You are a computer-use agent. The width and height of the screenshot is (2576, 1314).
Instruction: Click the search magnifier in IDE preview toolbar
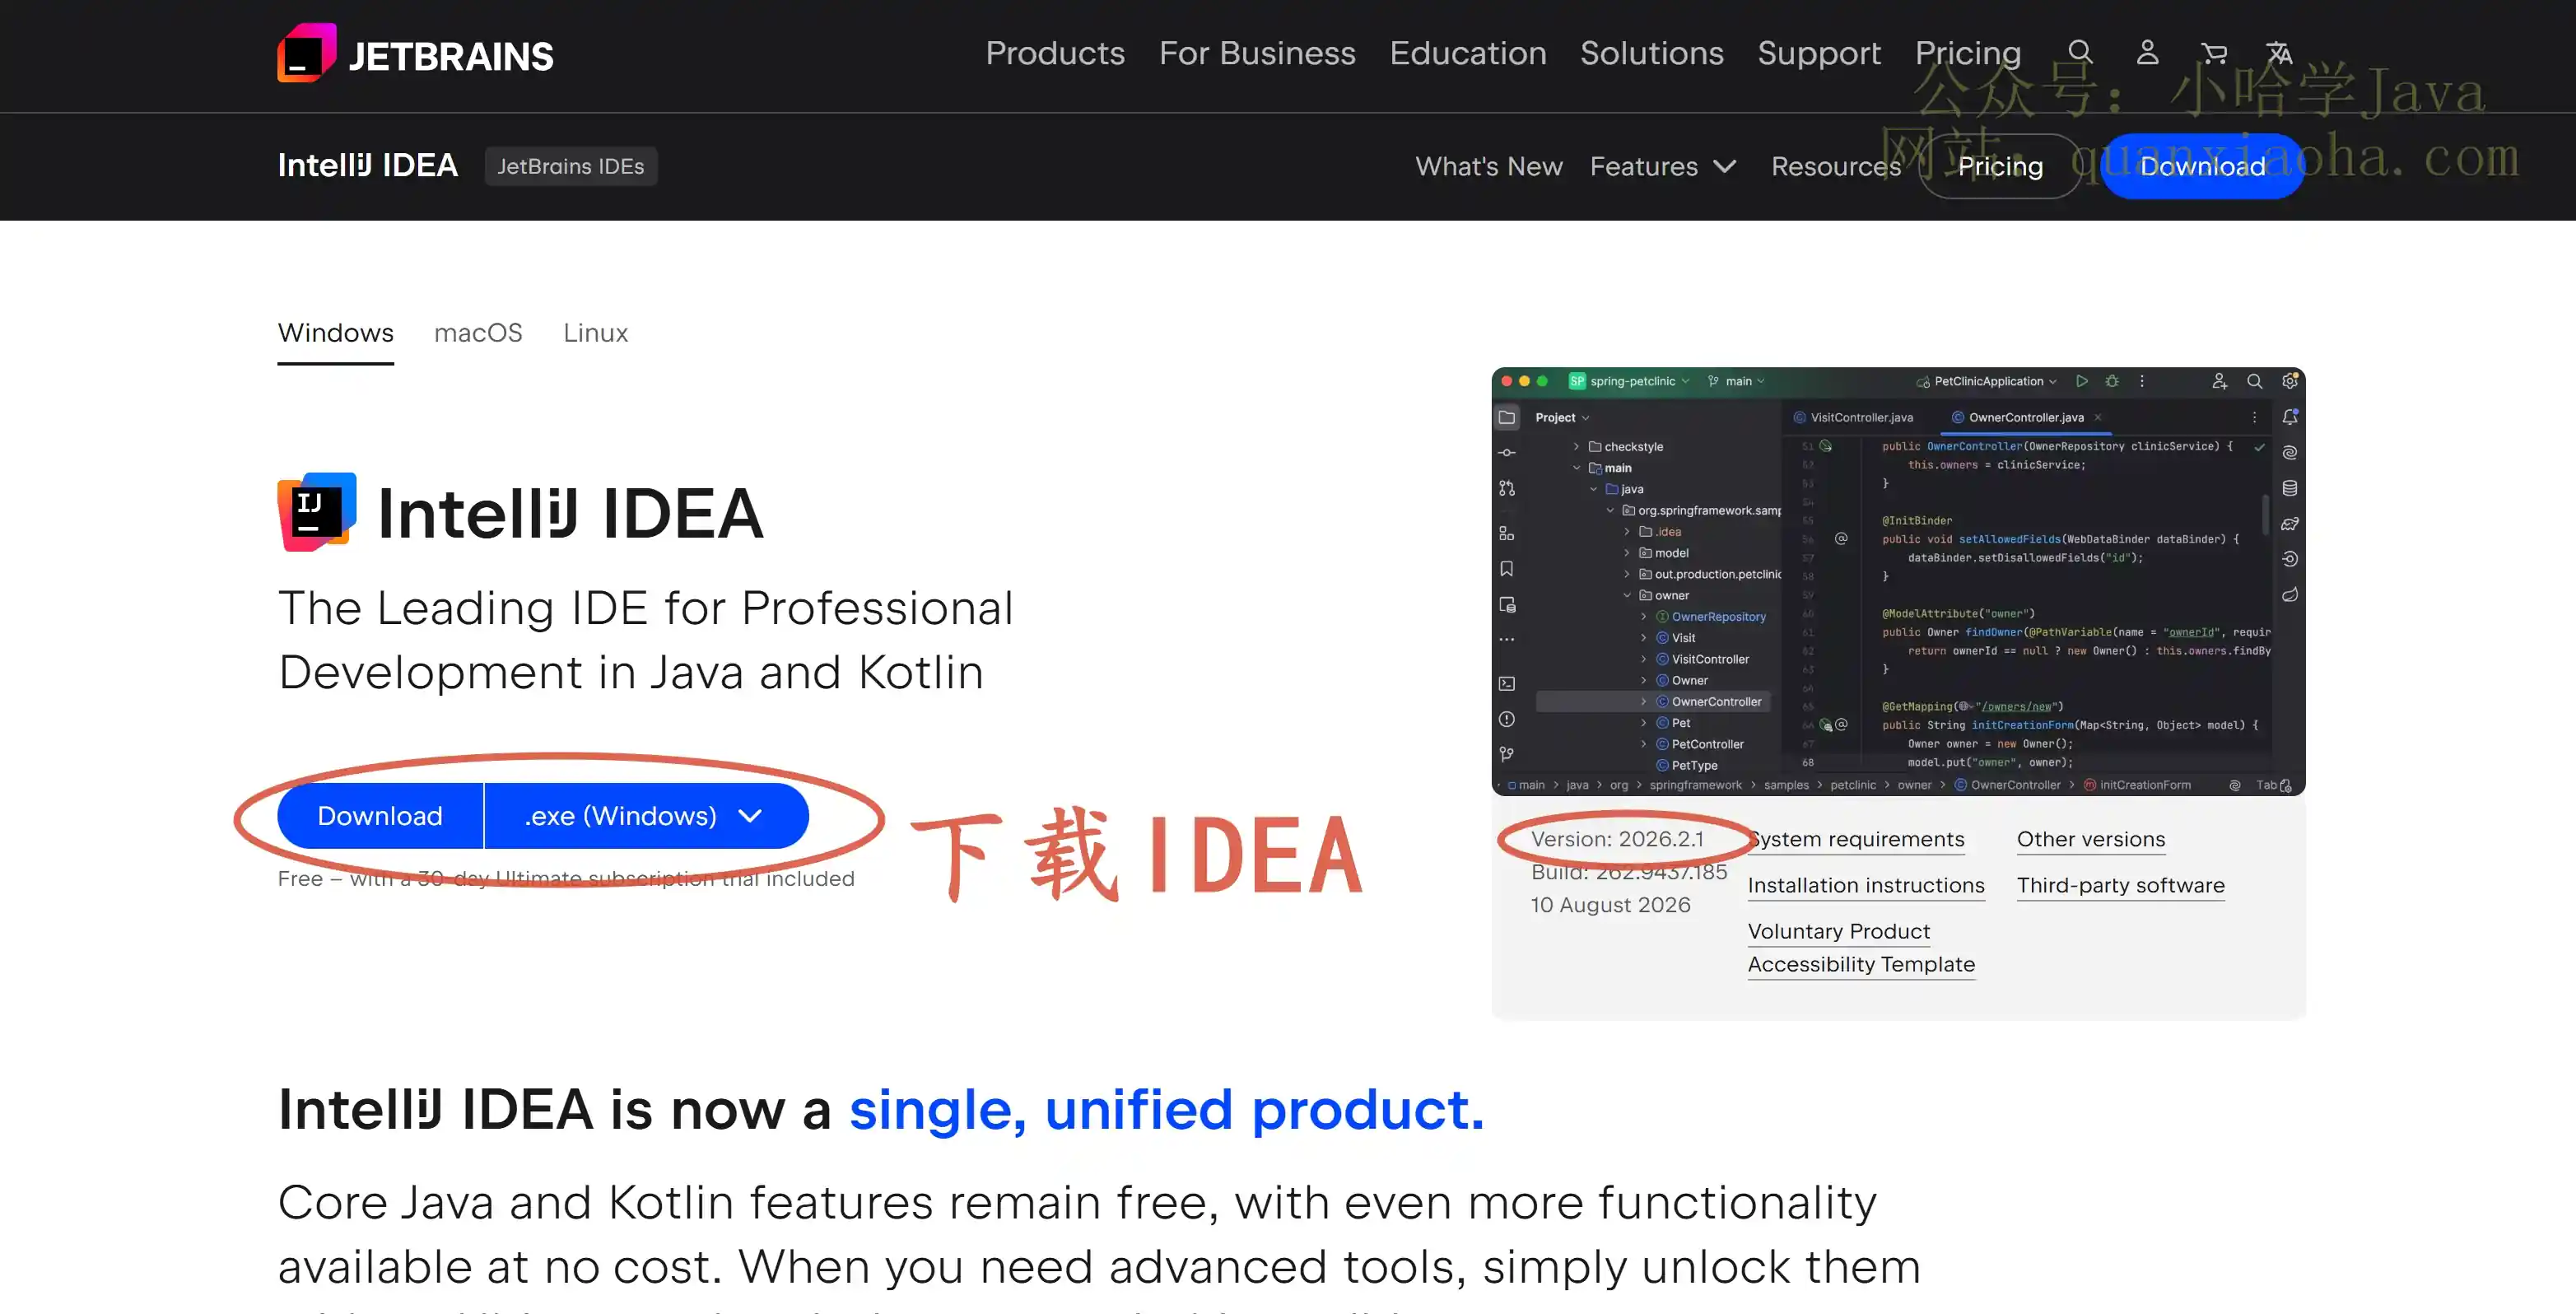tap(2255, 381)
